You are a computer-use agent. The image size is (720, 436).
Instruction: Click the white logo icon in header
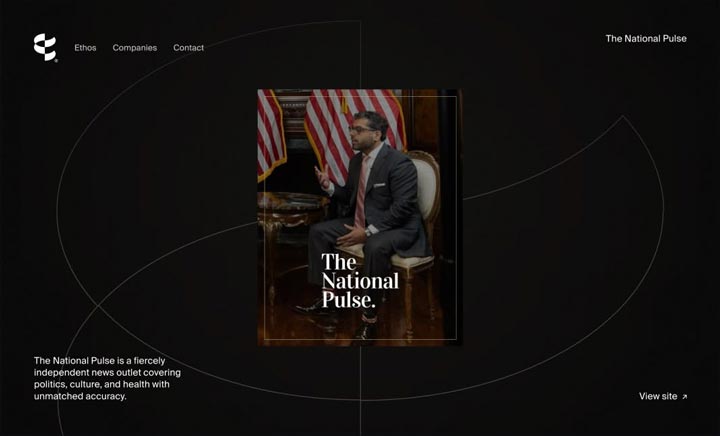[45, 47]
